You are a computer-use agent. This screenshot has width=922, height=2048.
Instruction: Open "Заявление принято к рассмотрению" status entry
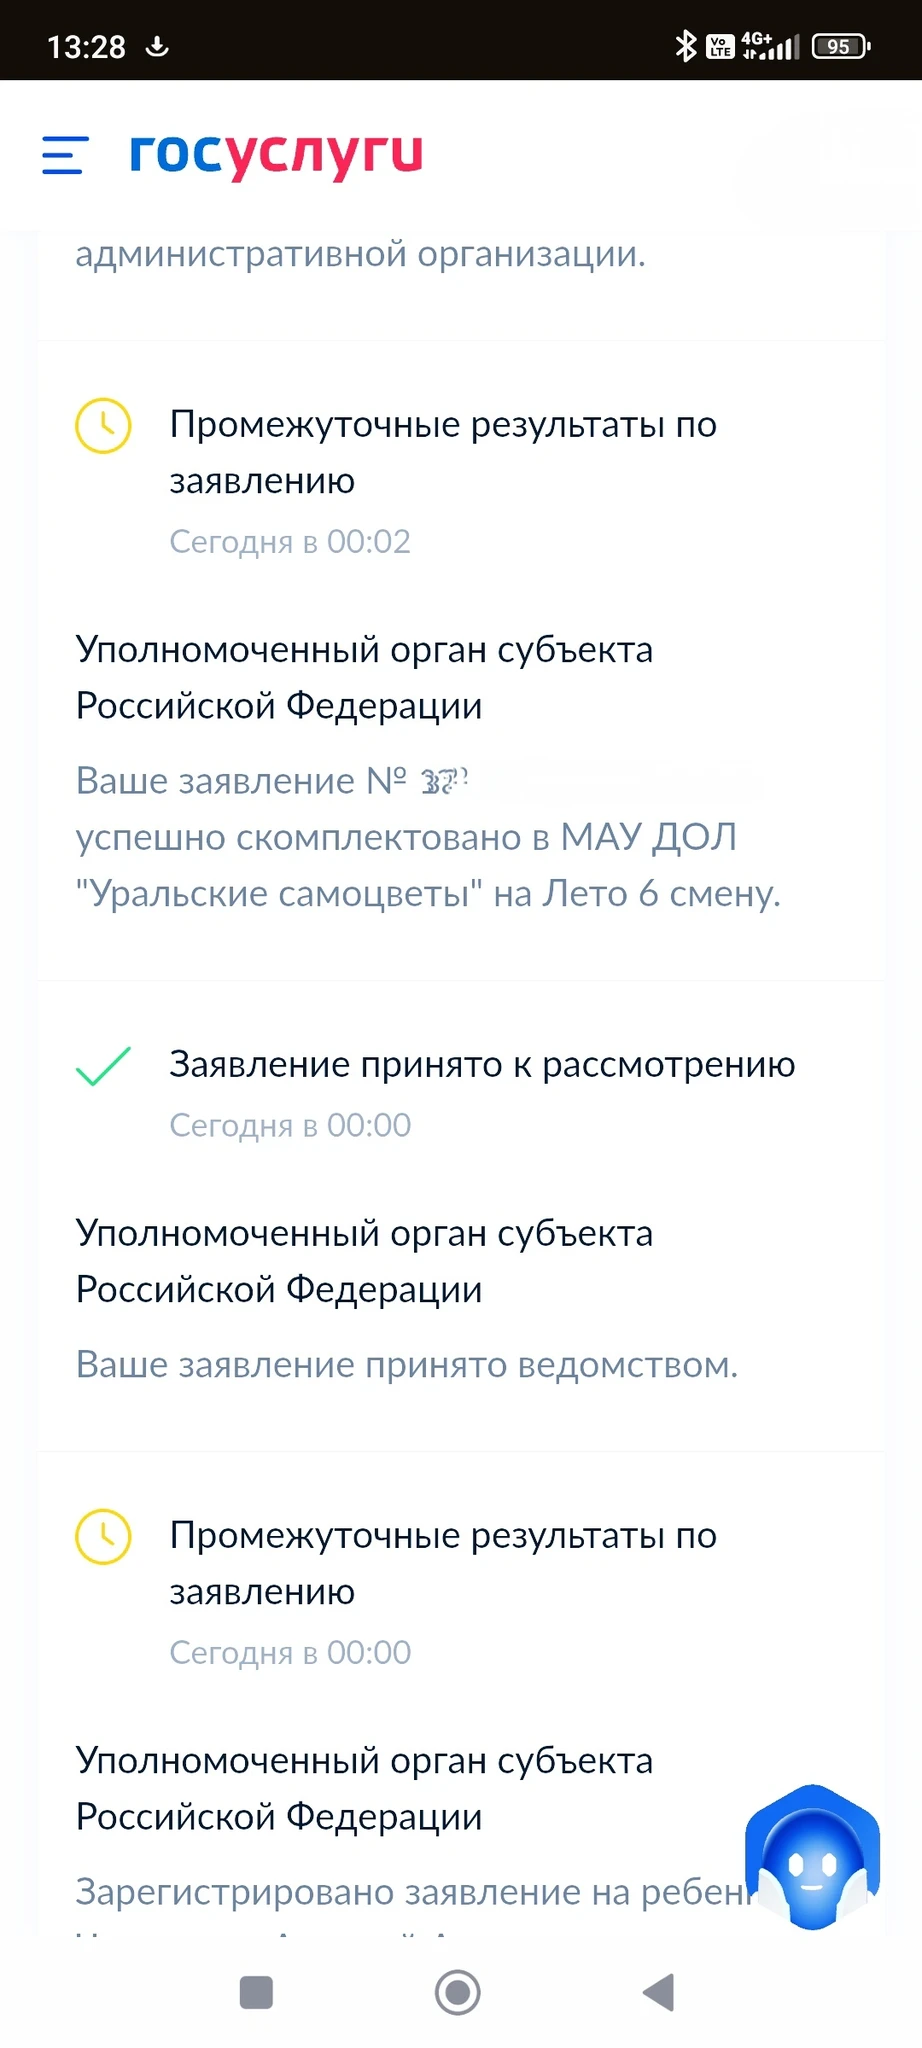(x=482, y=1065)
